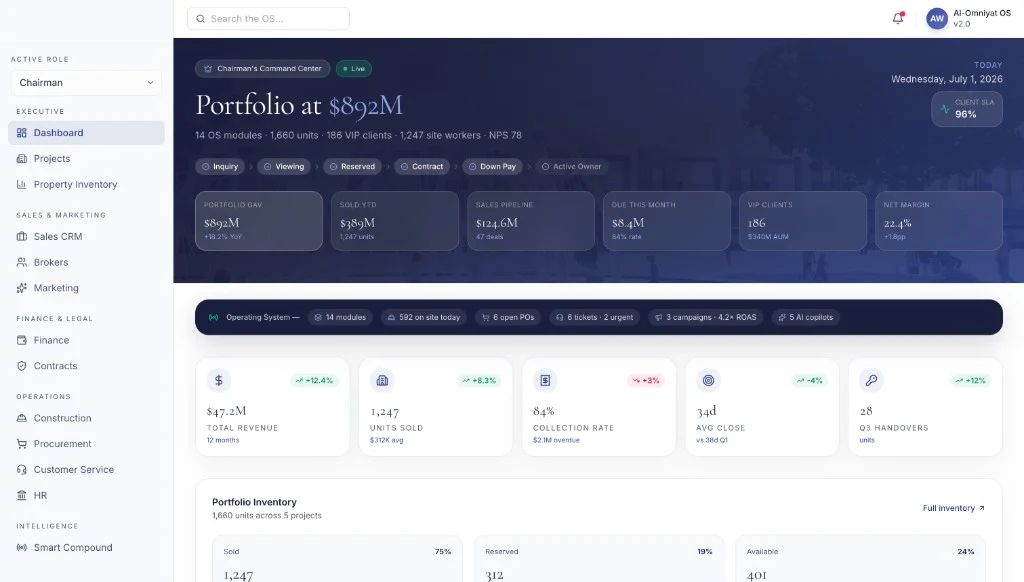Click the Customer Service headset icon

pyautogui.click(x=22, y=470)
